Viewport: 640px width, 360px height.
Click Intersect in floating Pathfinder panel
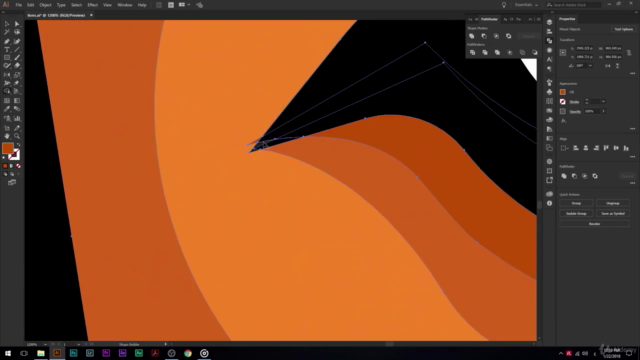pyautogui.click(x=496, y=36)
